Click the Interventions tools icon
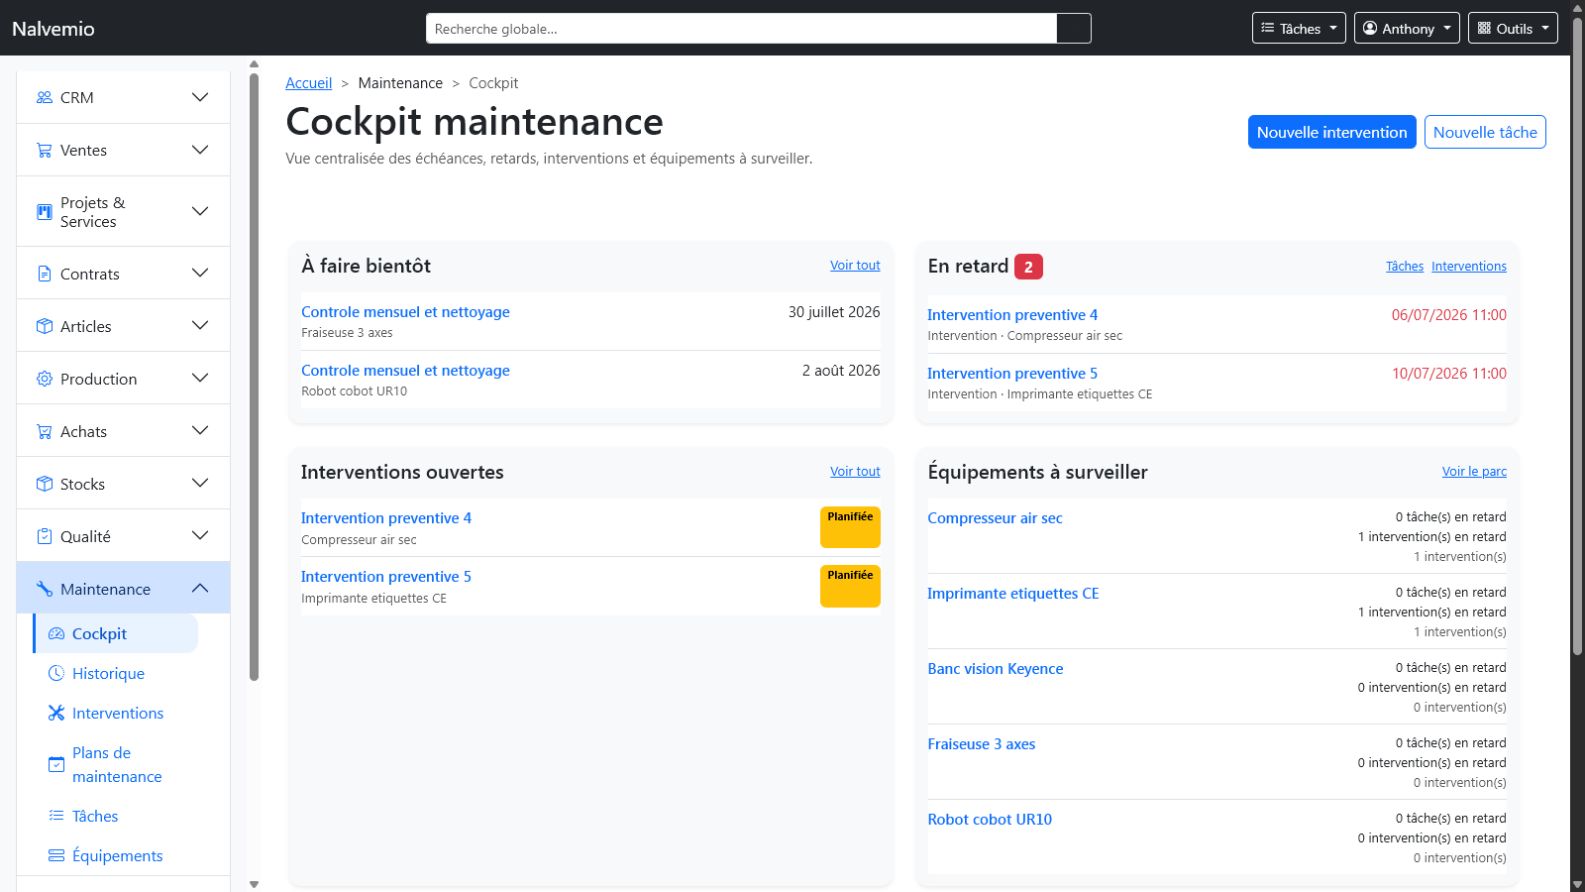The height and width of the screenshot is (892, 1585). 56,713
